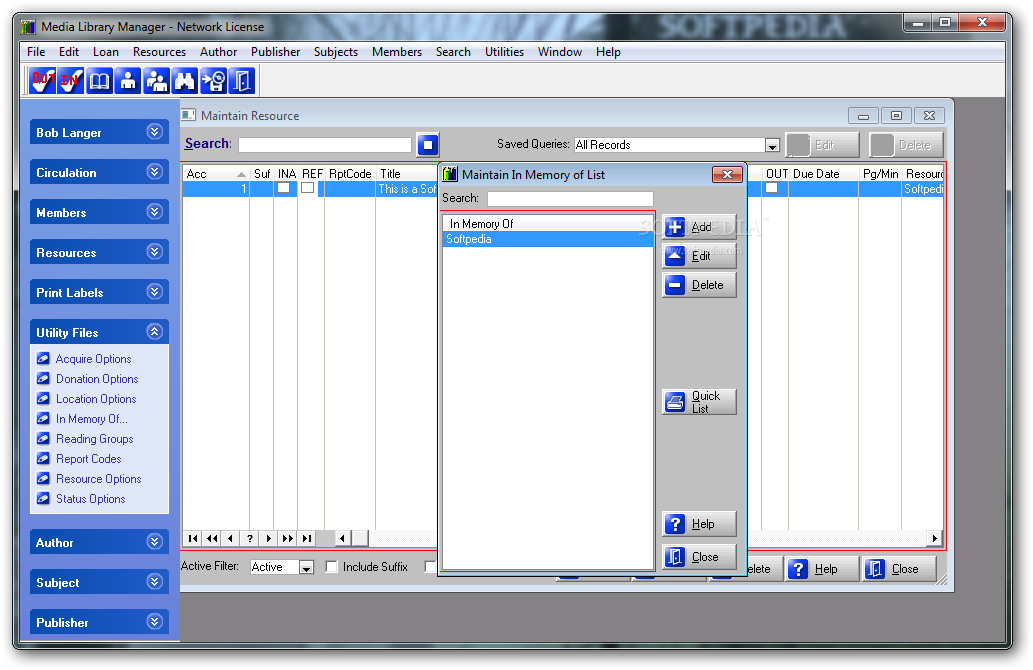Jump to first record navigation button
Screen dimensions: 1033x670
(193, 538)
